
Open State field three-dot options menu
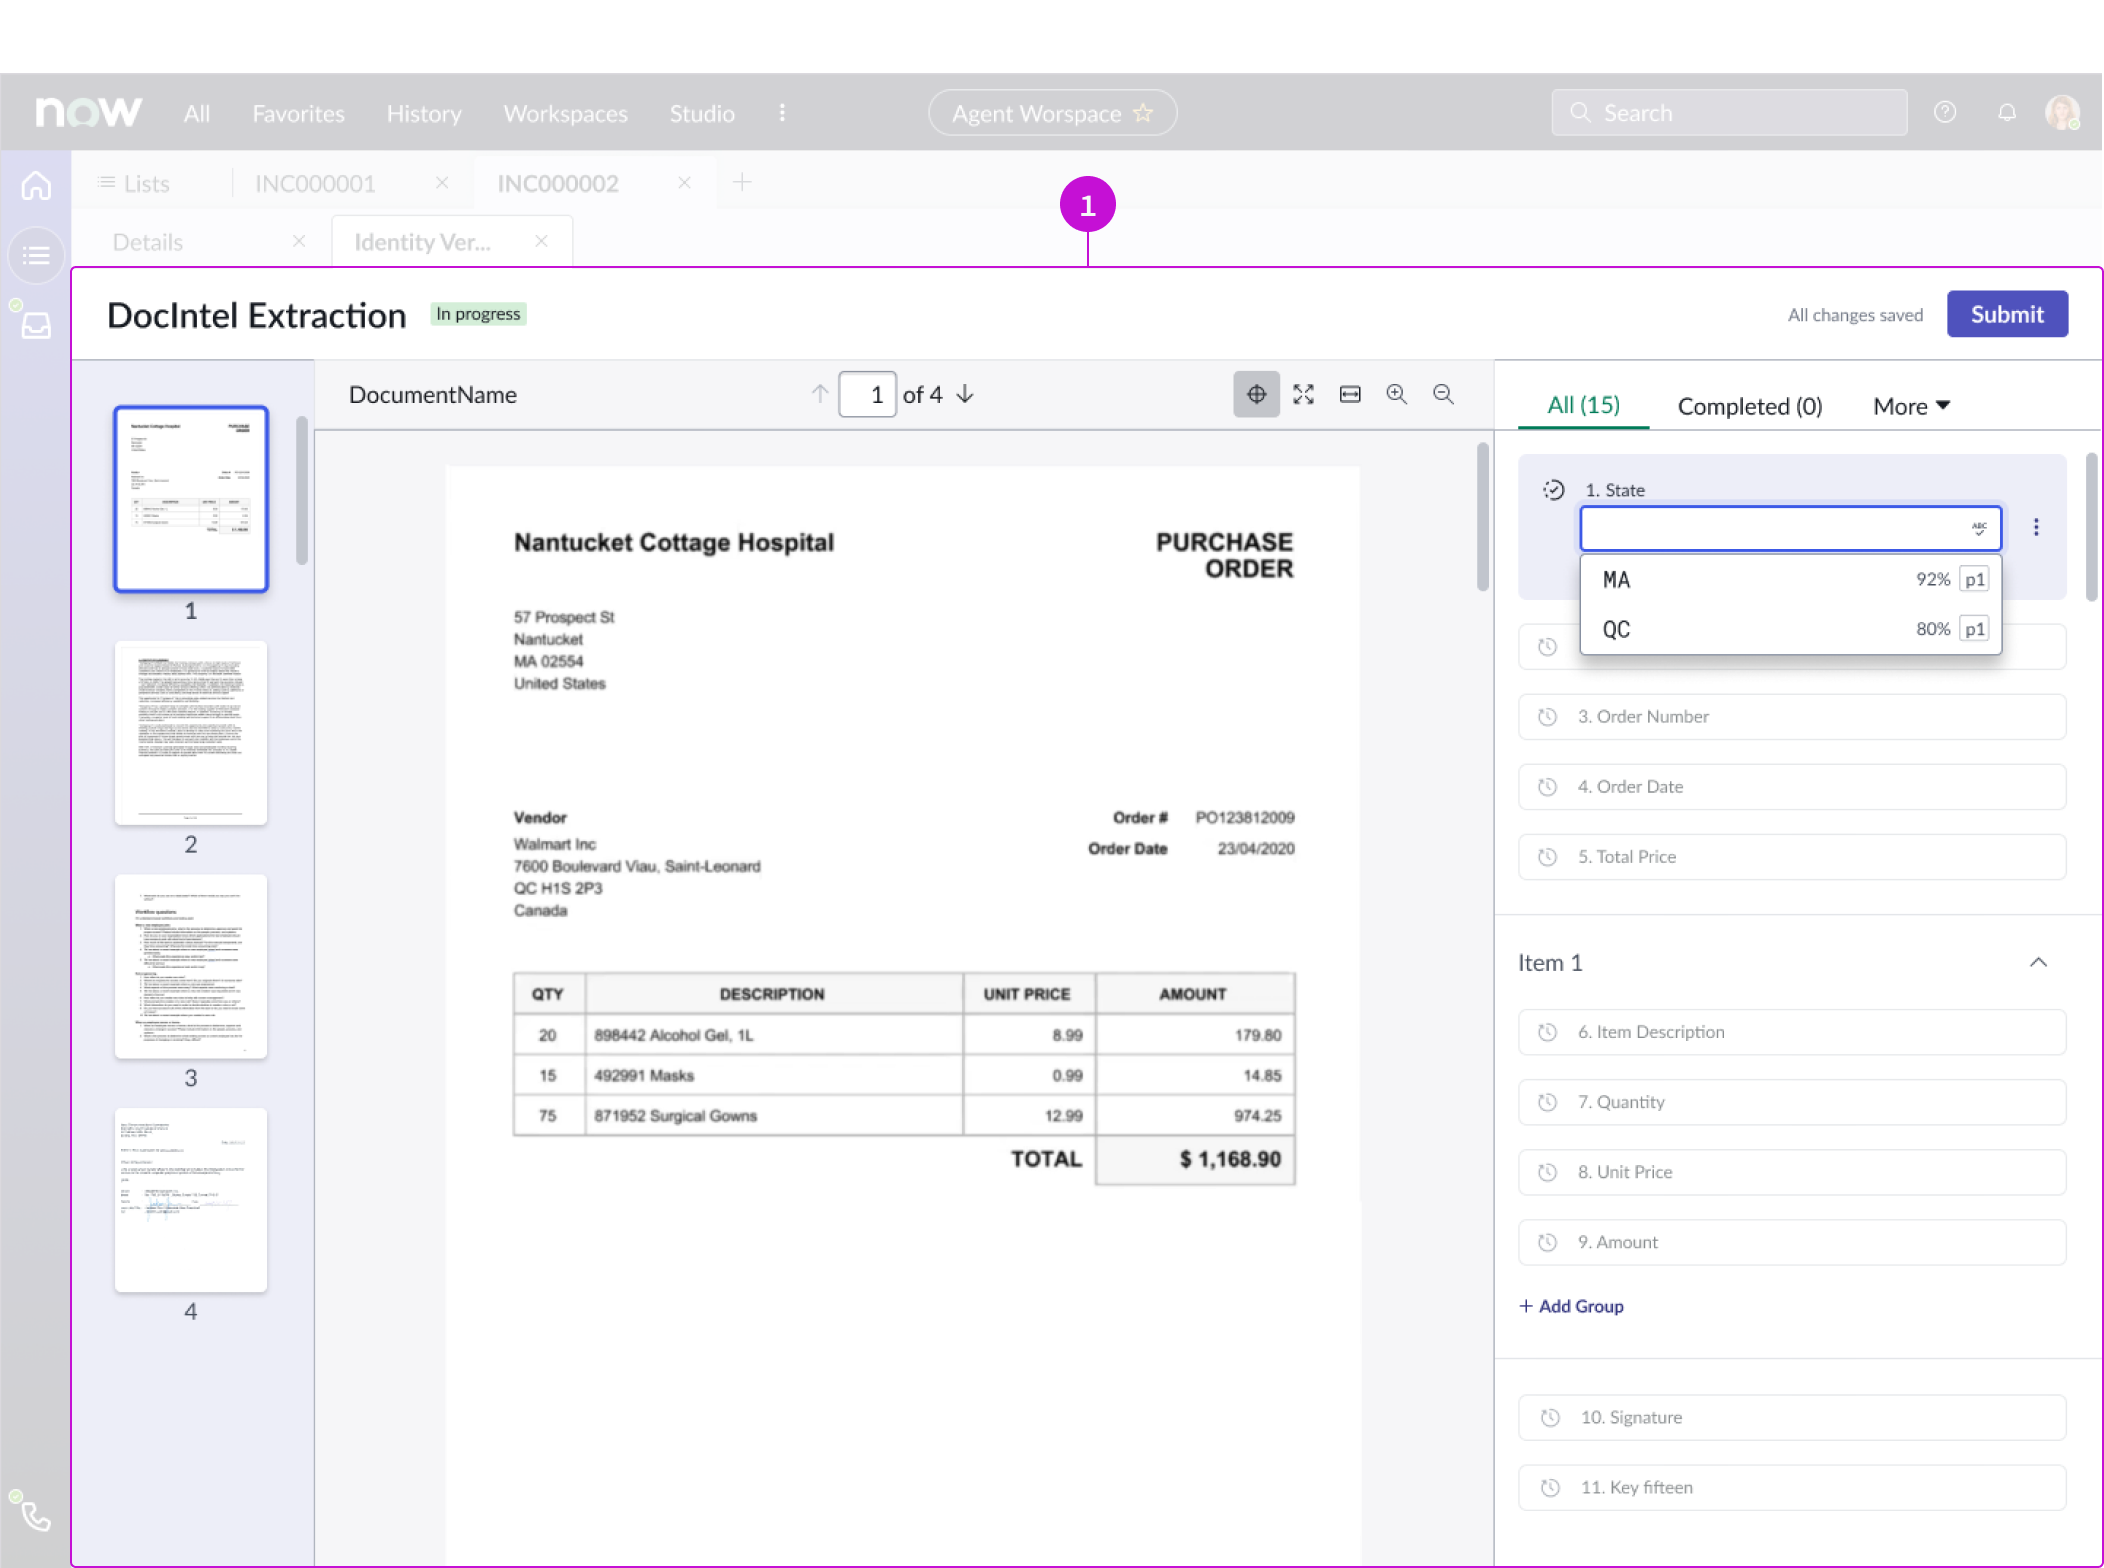click(x=2036, y=527)
